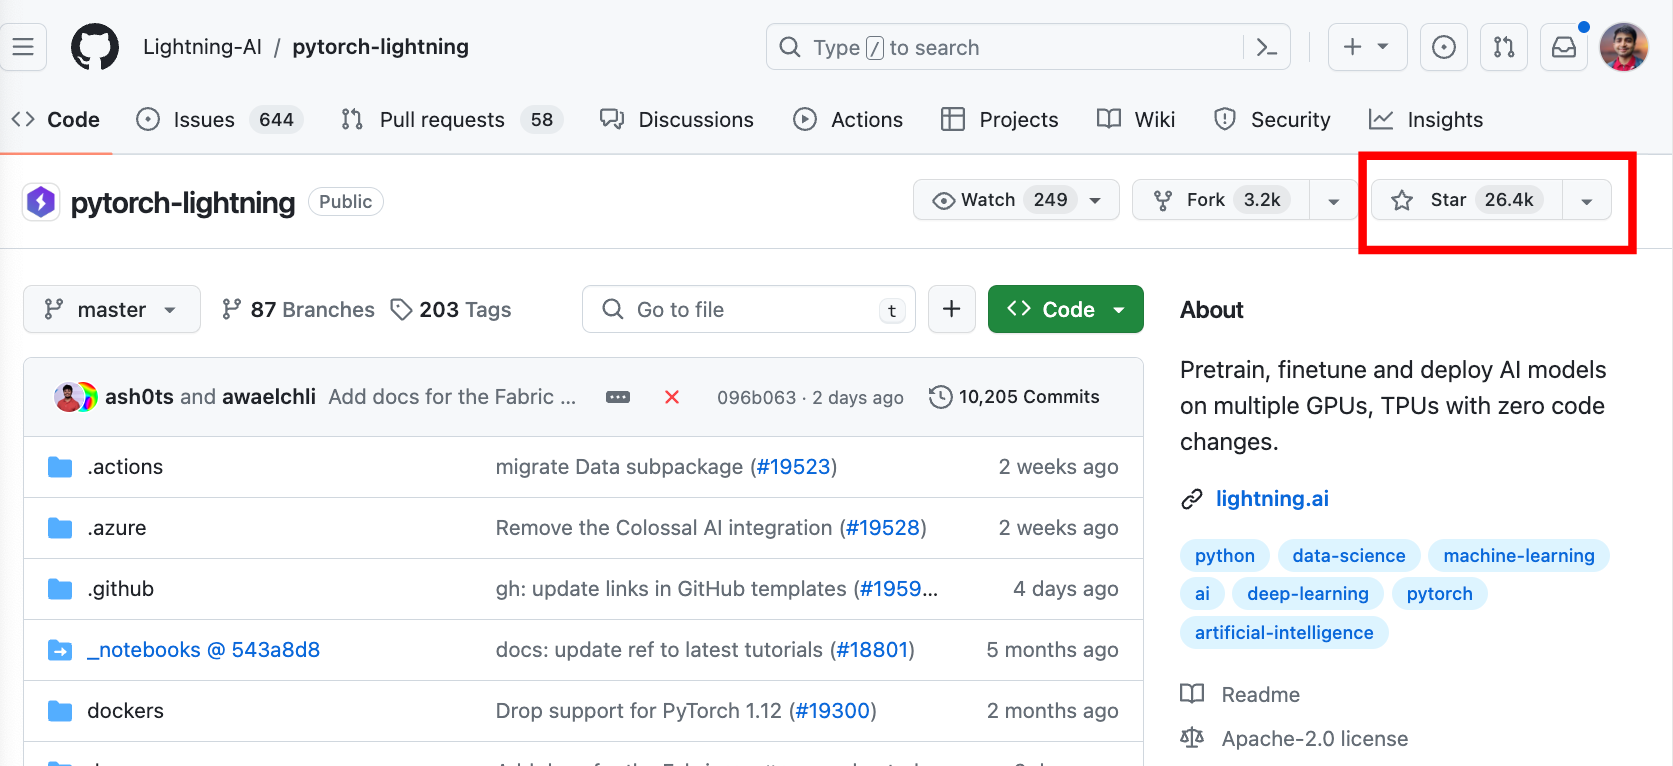Click the contributor avatars on latest commit
Viewport: 1673px width, 766px height.
(x=76, y=397)
